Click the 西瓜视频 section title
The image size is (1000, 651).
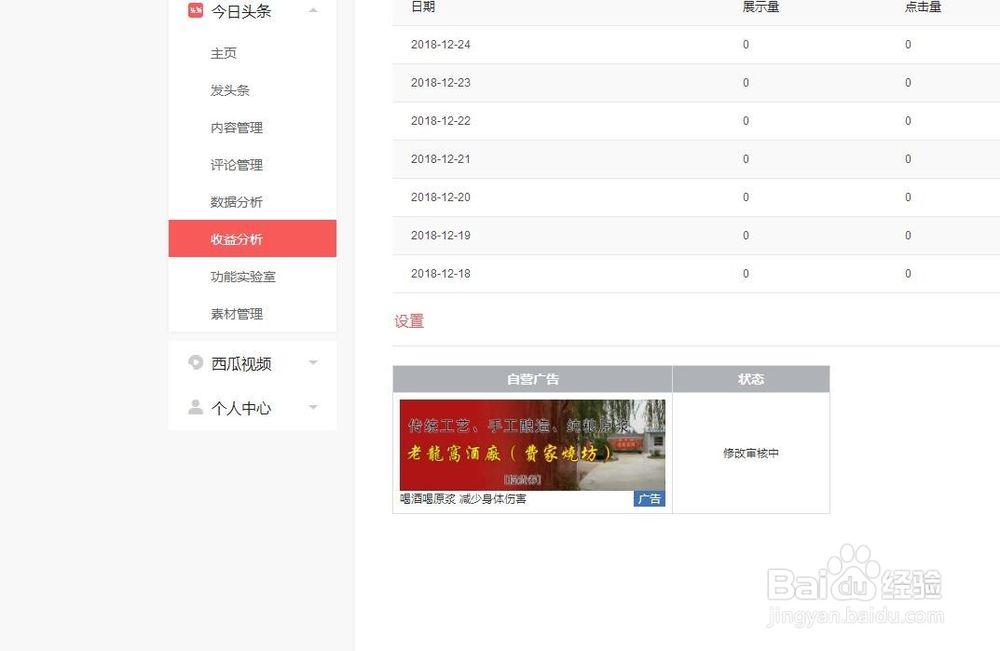point(241,363)
